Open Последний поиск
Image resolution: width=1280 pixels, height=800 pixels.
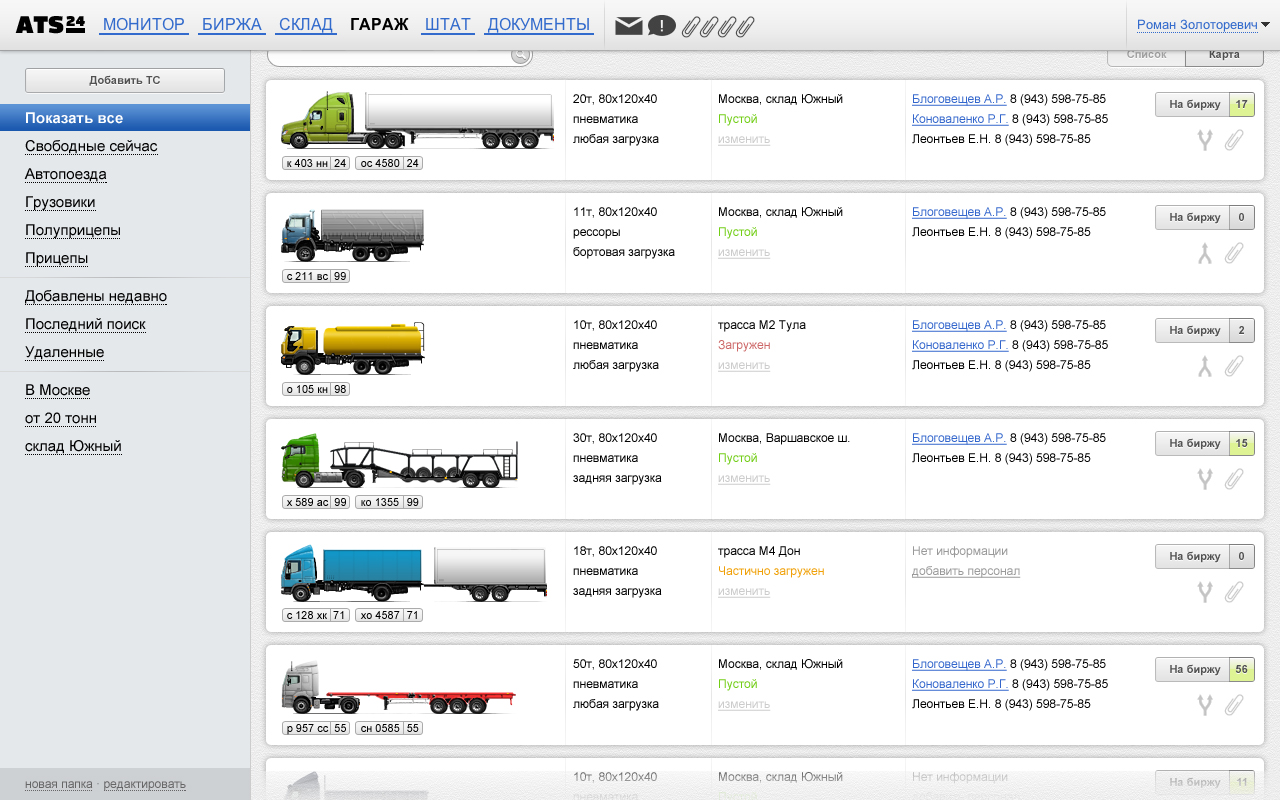85,324
